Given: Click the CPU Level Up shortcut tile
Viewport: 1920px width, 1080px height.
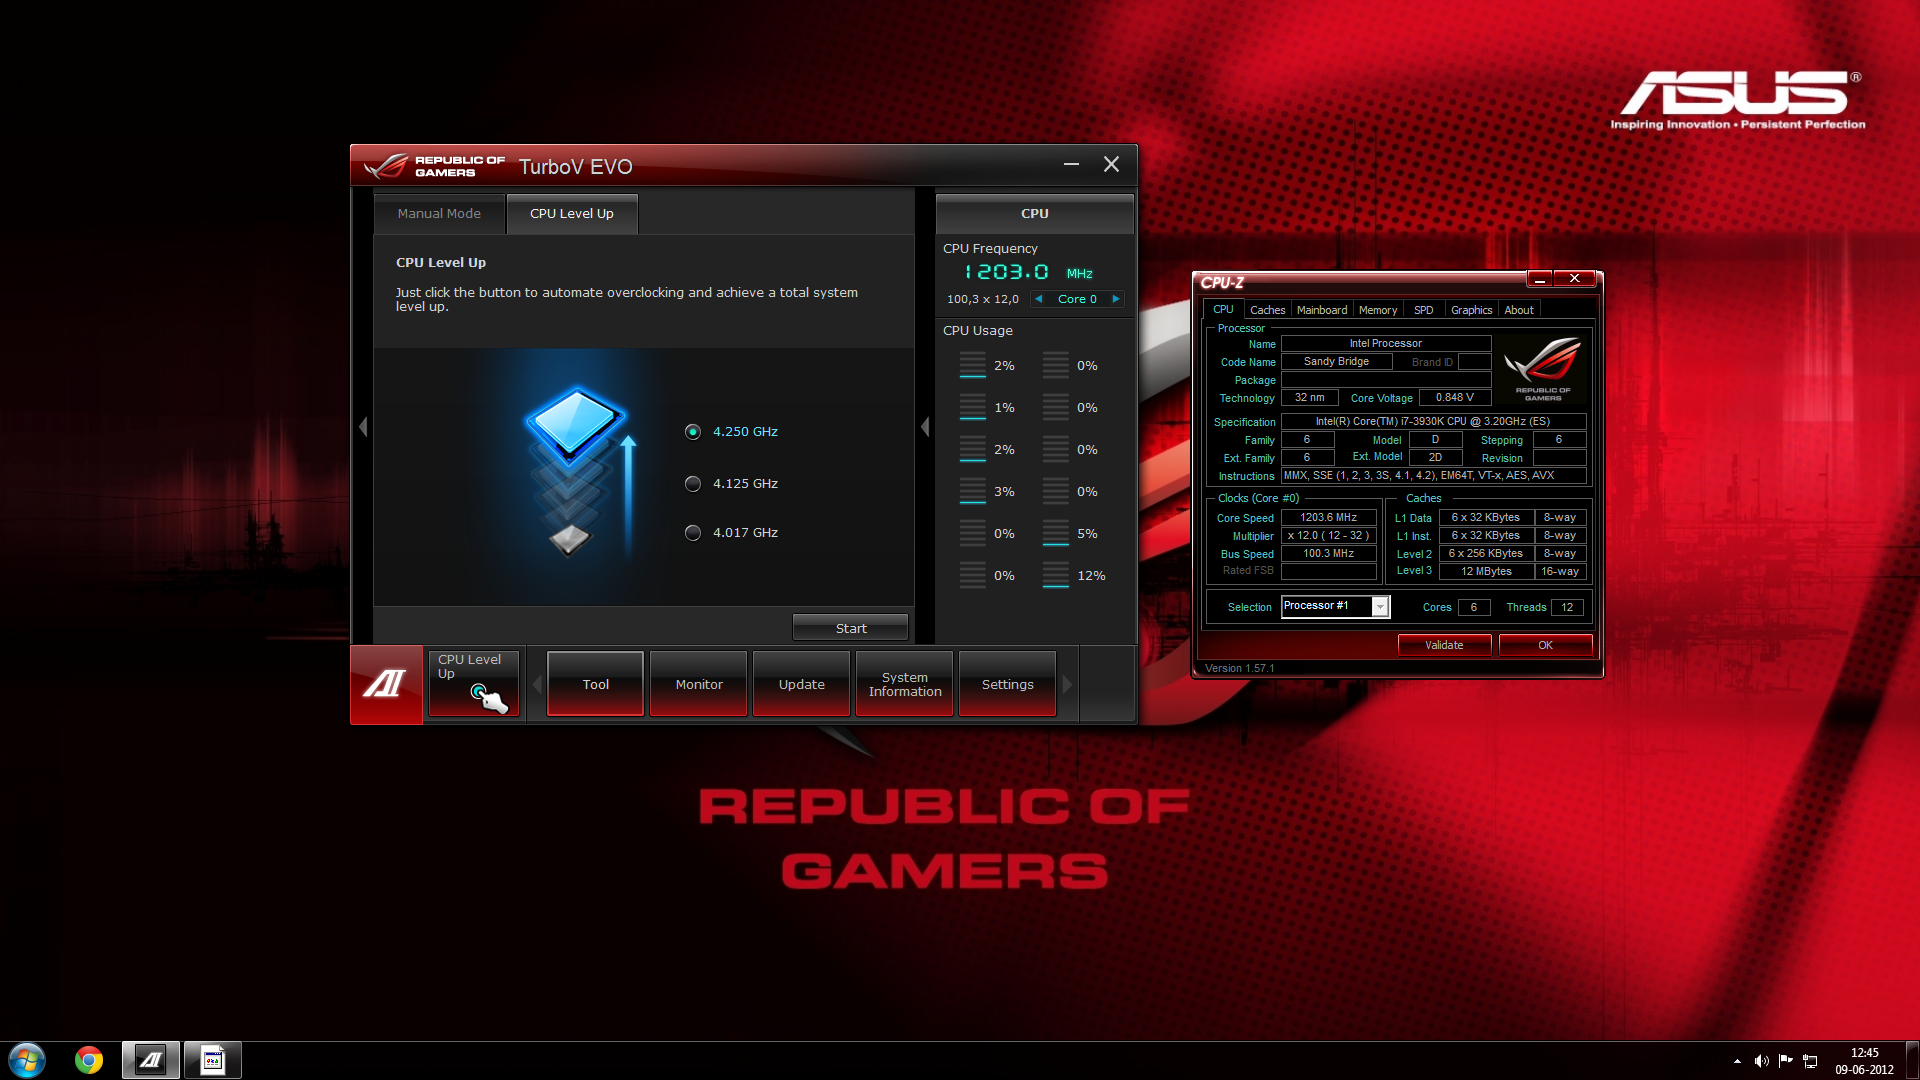Looking at the screenshot, I should click(474, 684).
